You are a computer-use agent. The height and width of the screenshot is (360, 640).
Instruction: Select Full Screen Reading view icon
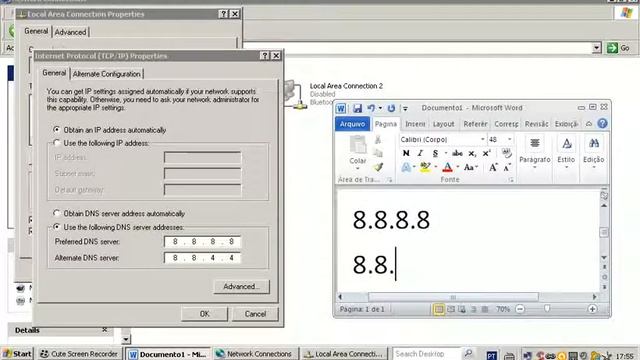[451, 309]
